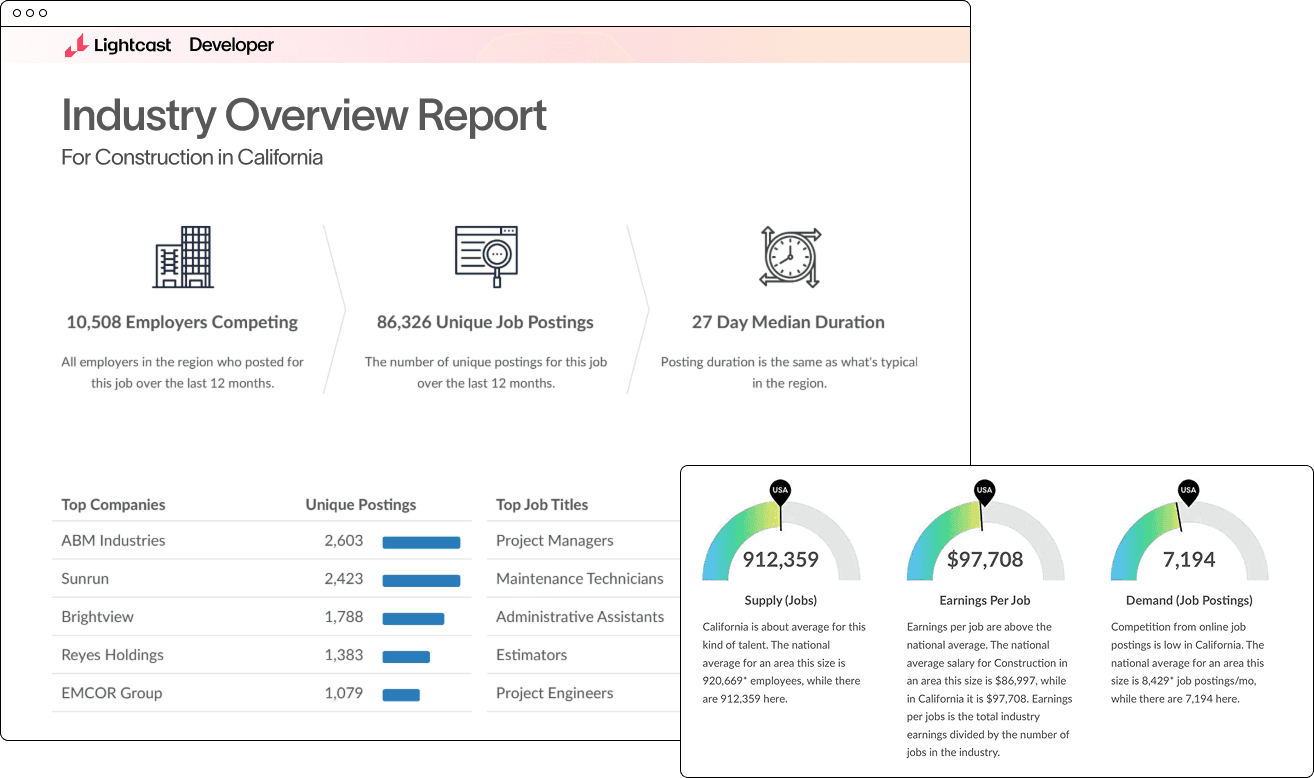Click the 86,326 Unique Job Postings heading
Image resolution: width=1314 pixels, height=778 pixels.
pos(485,322)
